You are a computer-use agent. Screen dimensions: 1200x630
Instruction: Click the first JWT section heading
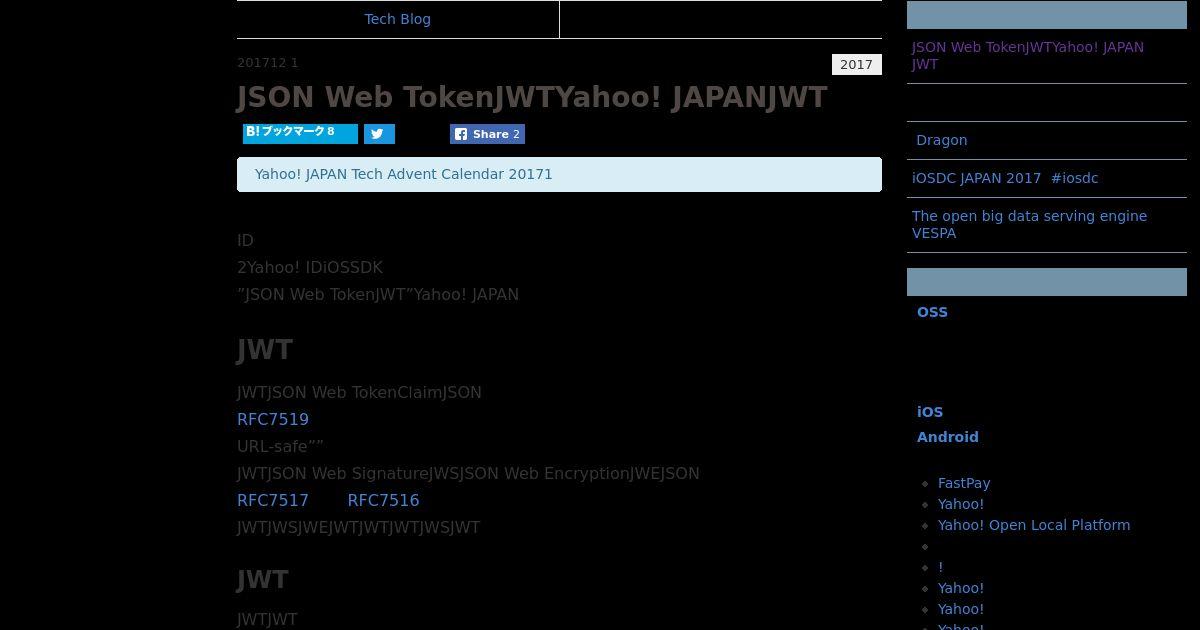(x=265, y=350)
